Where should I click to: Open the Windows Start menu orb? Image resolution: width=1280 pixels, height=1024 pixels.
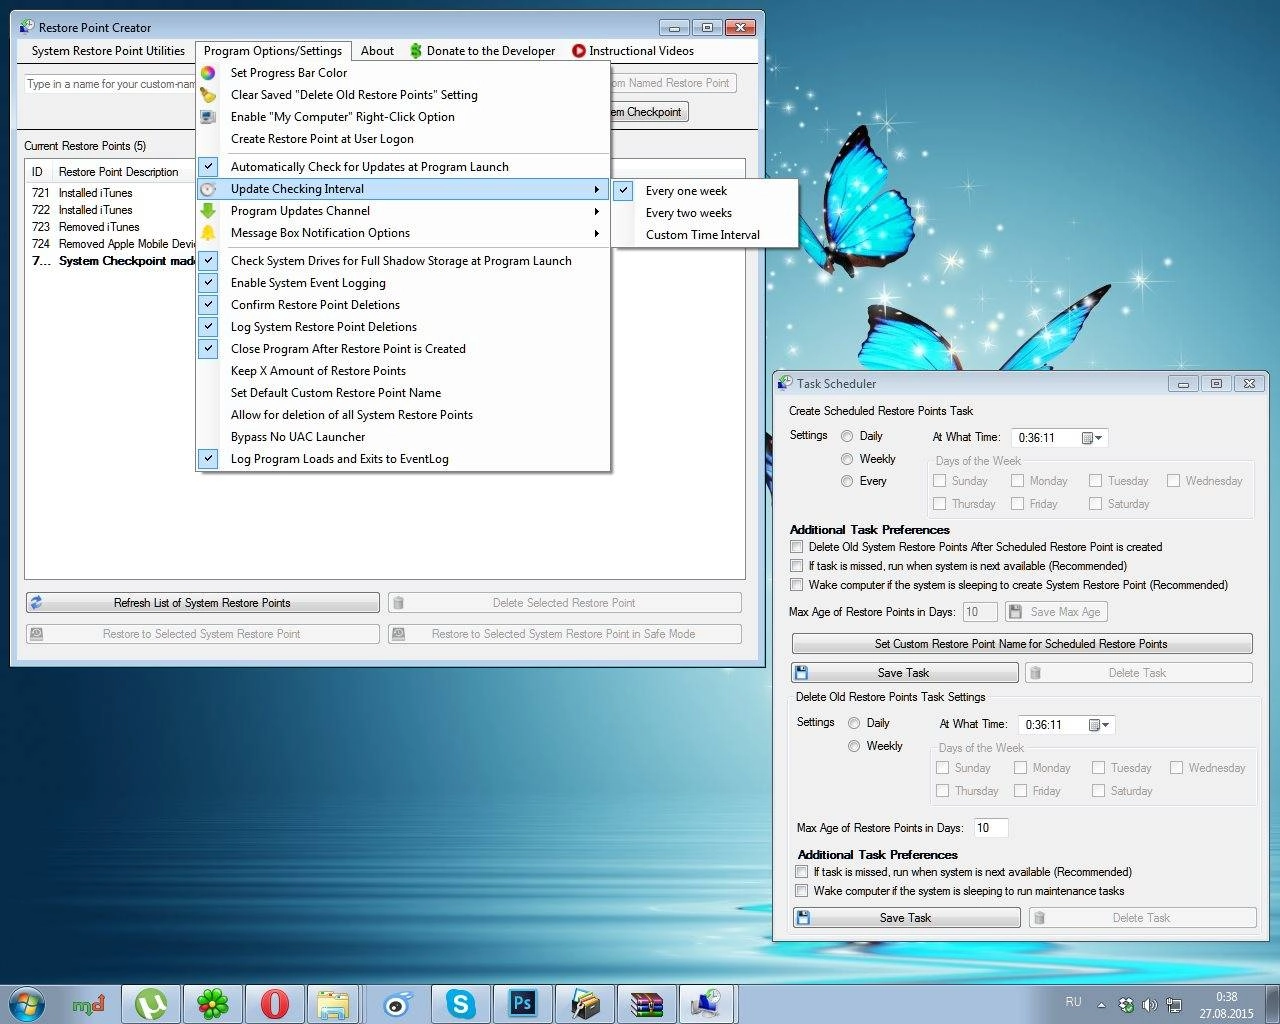point(26,1003)
